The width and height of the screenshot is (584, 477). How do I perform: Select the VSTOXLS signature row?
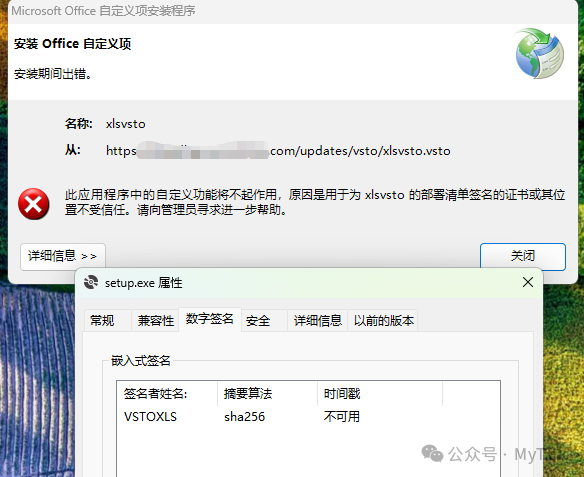[308, 416]
